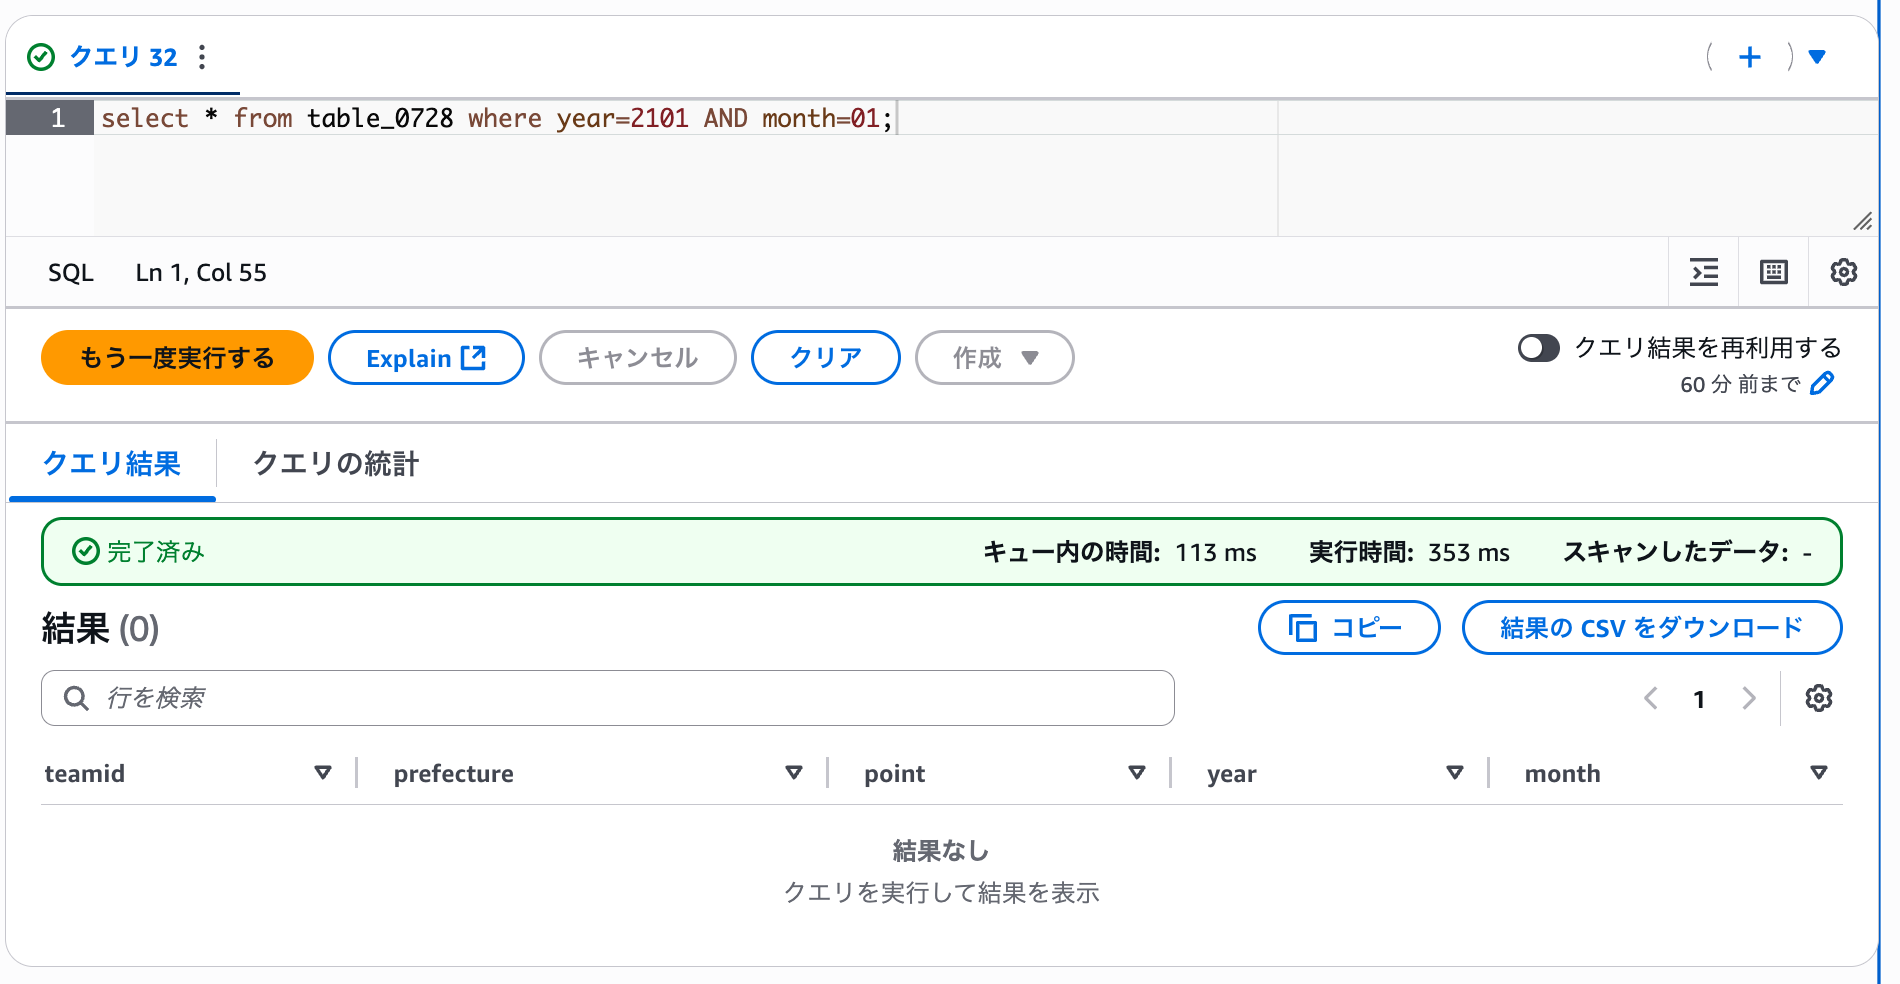Expand the 作成 dropdown
This screenshot has height=984, width=1900.
tap(995, 358)
